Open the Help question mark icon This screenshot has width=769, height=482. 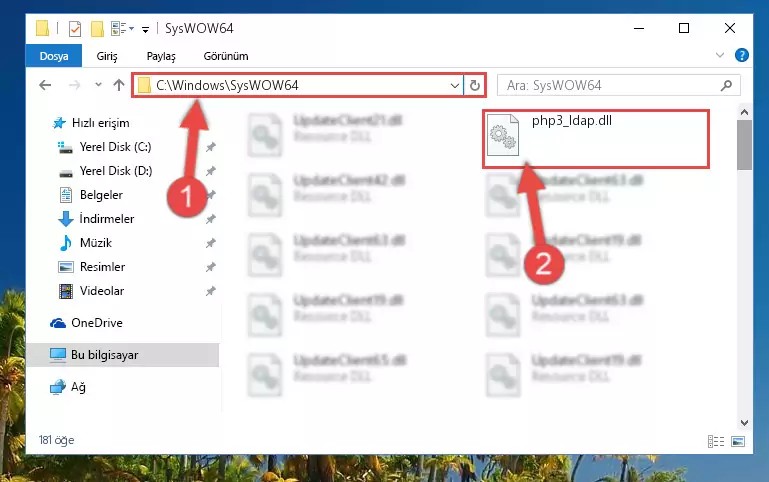742,55
